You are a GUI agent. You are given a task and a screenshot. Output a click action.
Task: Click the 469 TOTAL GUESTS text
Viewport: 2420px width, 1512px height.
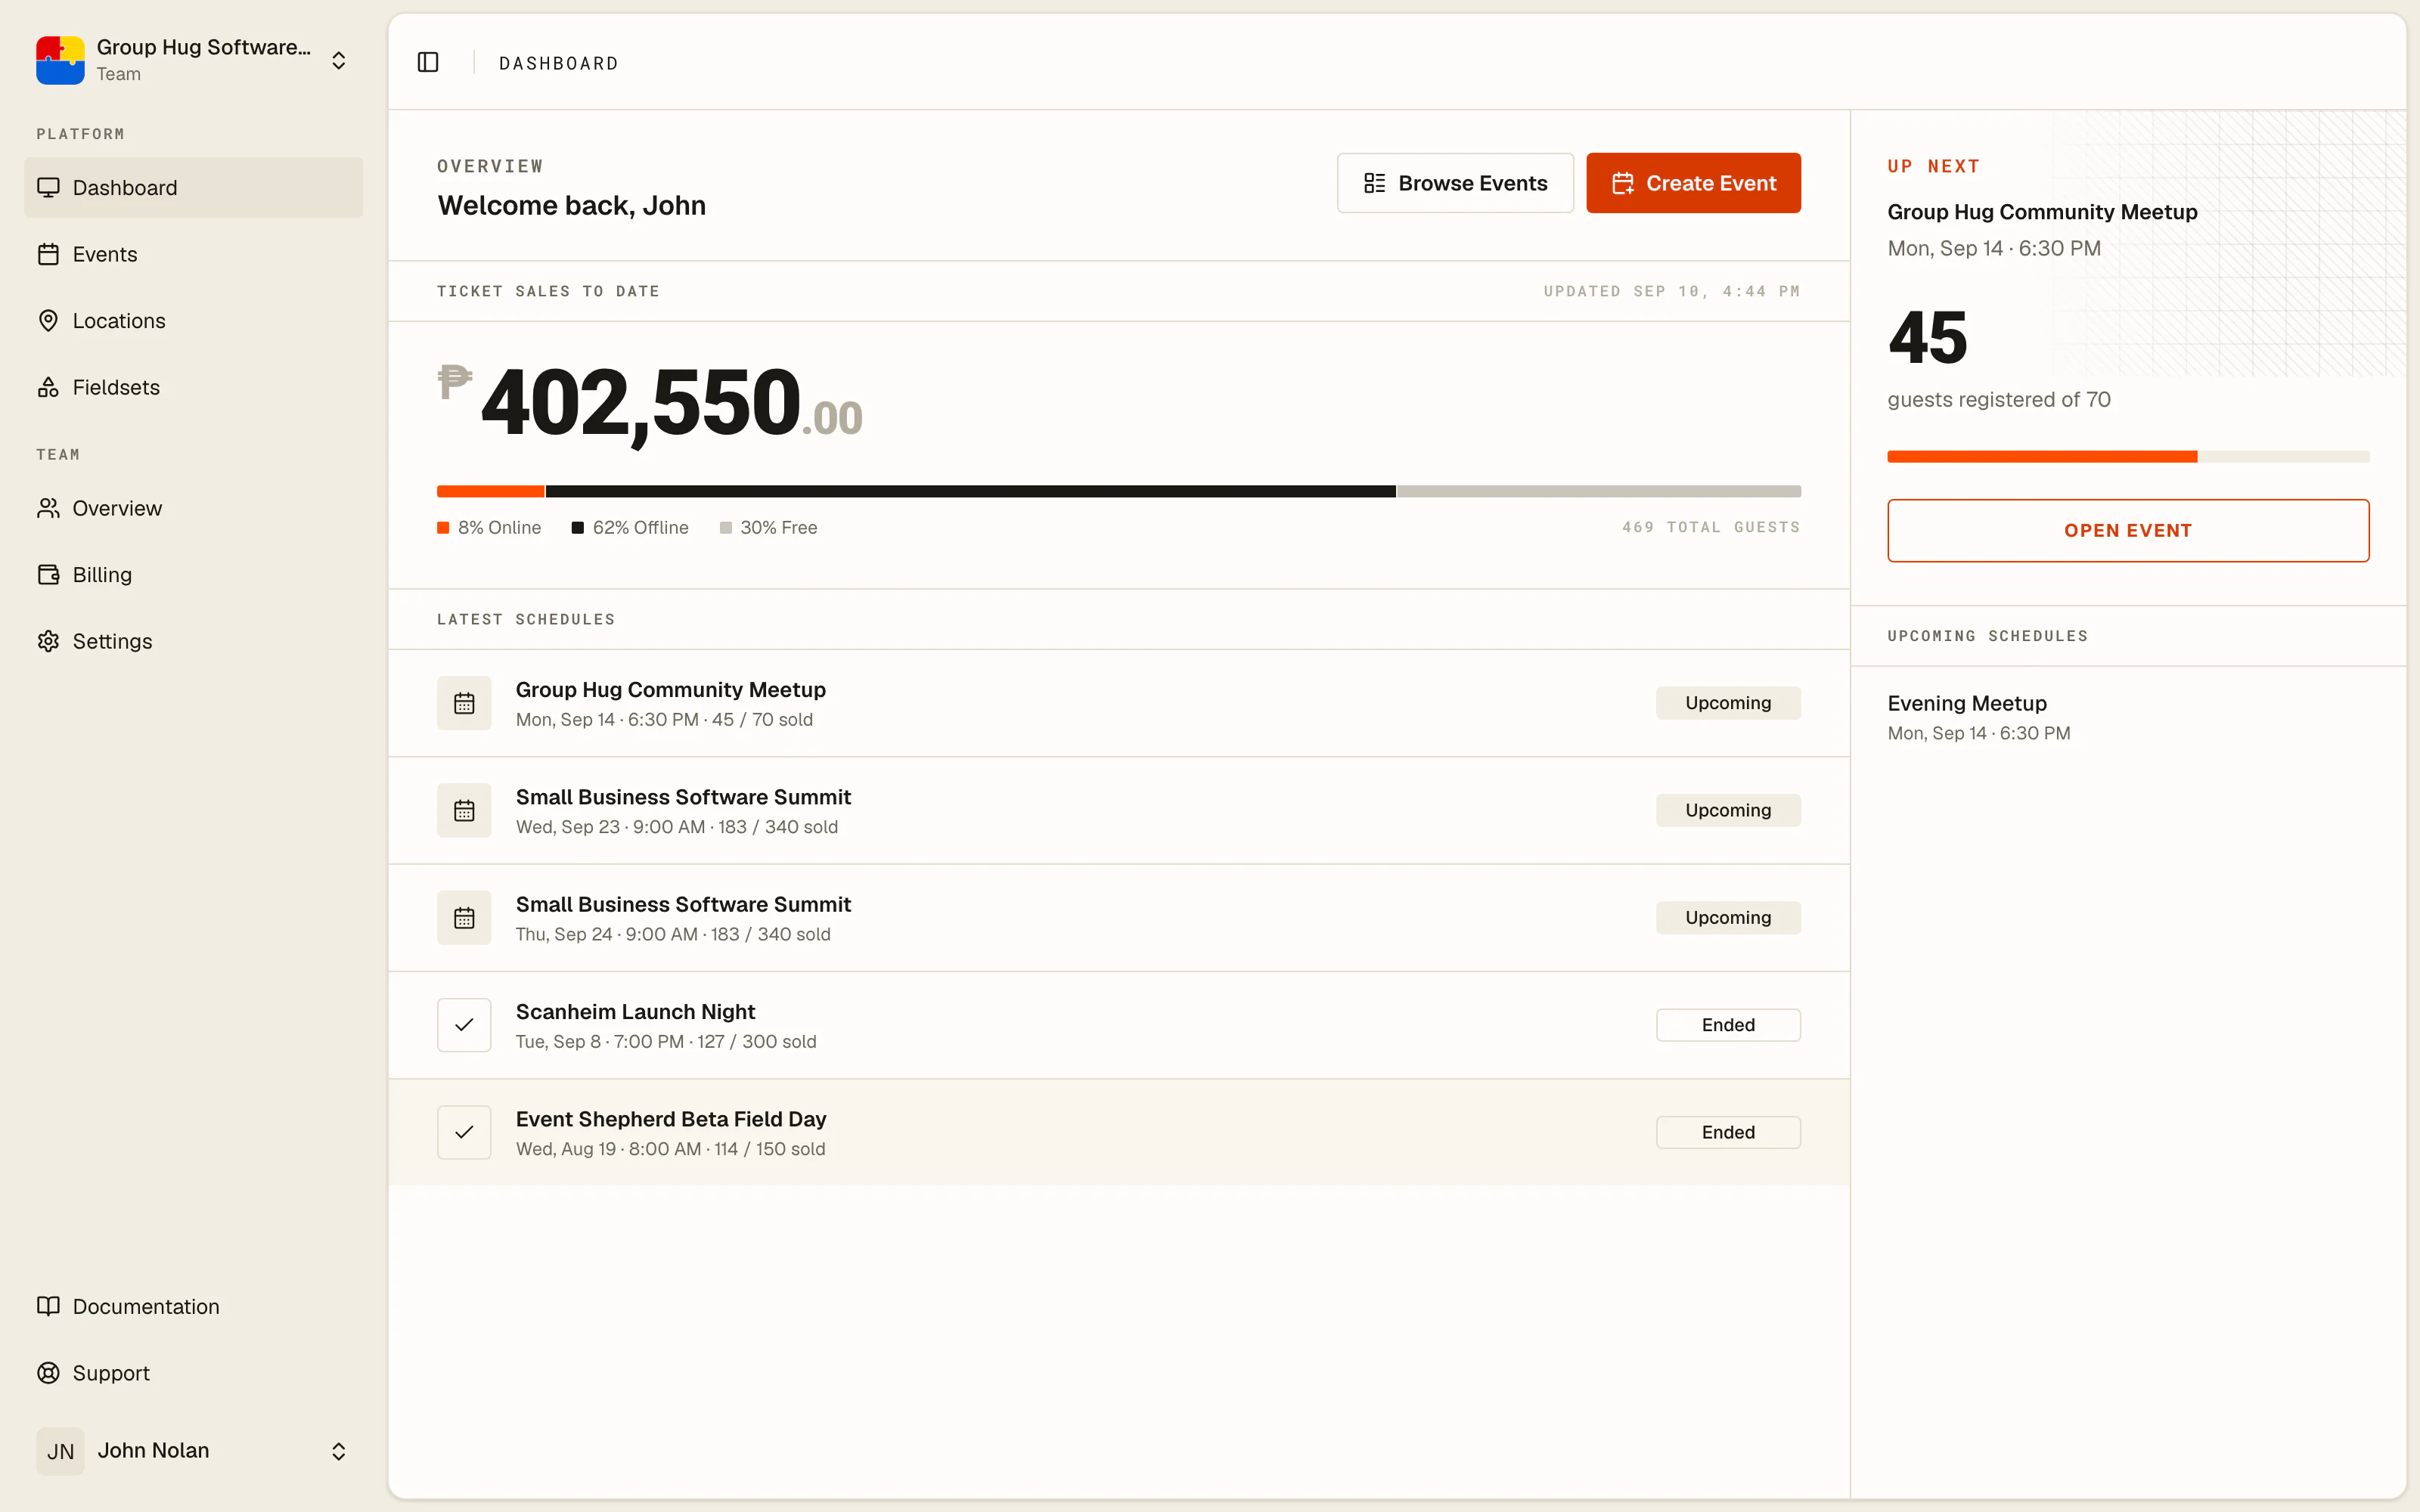click(x=1710, y=527)
